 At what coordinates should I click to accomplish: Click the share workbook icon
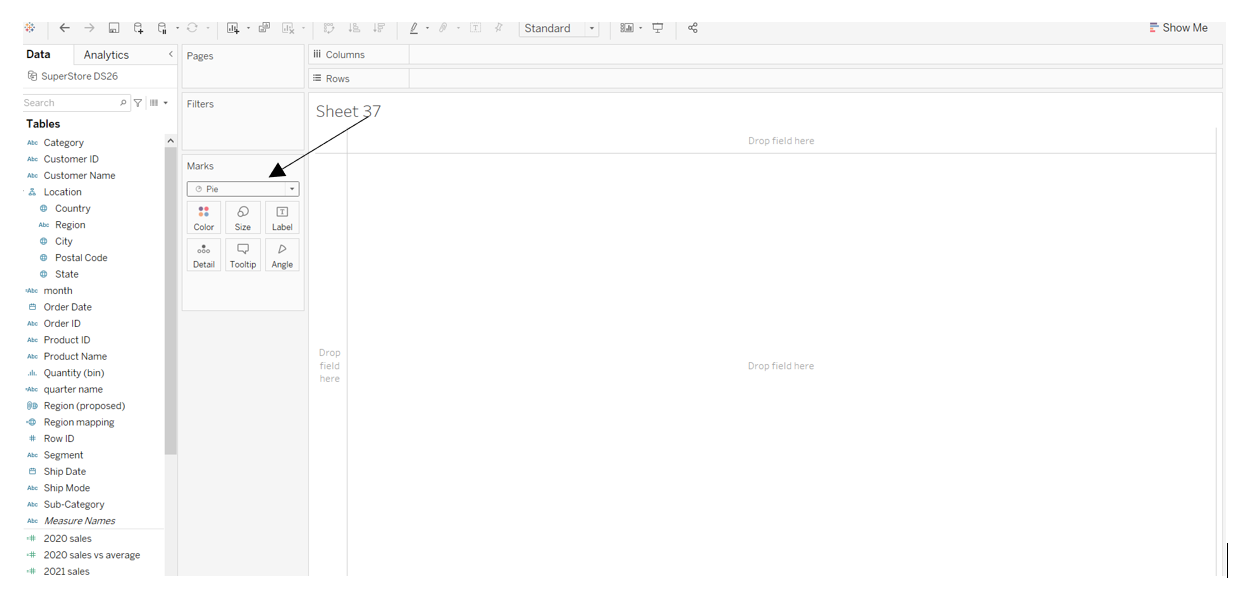point(692,28)
